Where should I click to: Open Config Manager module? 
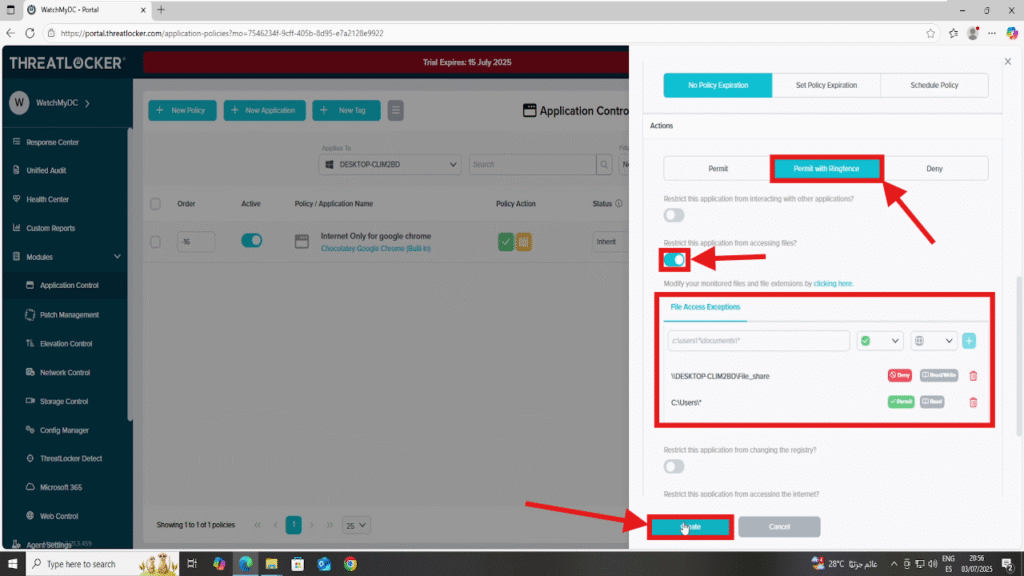point(64,430)
